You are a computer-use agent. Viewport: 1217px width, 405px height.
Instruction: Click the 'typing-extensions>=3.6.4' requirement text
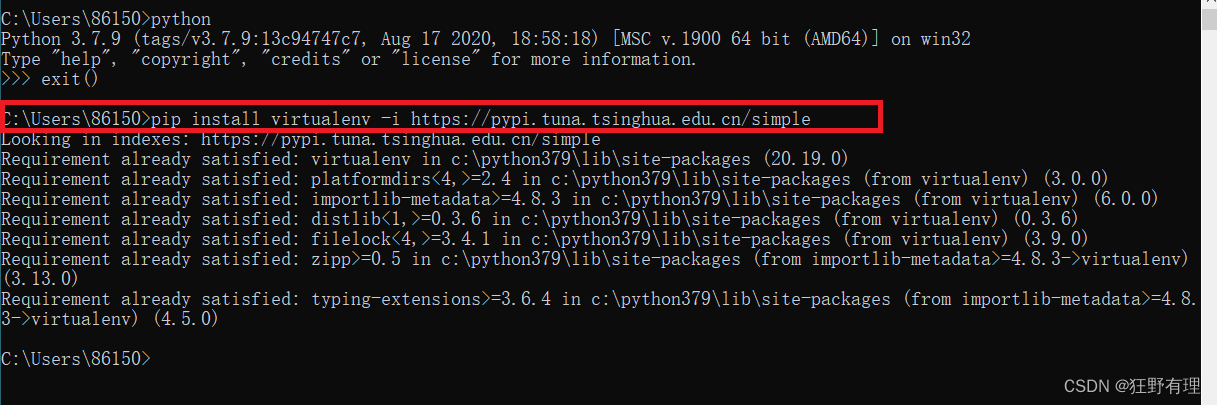[x=432, y=299]
